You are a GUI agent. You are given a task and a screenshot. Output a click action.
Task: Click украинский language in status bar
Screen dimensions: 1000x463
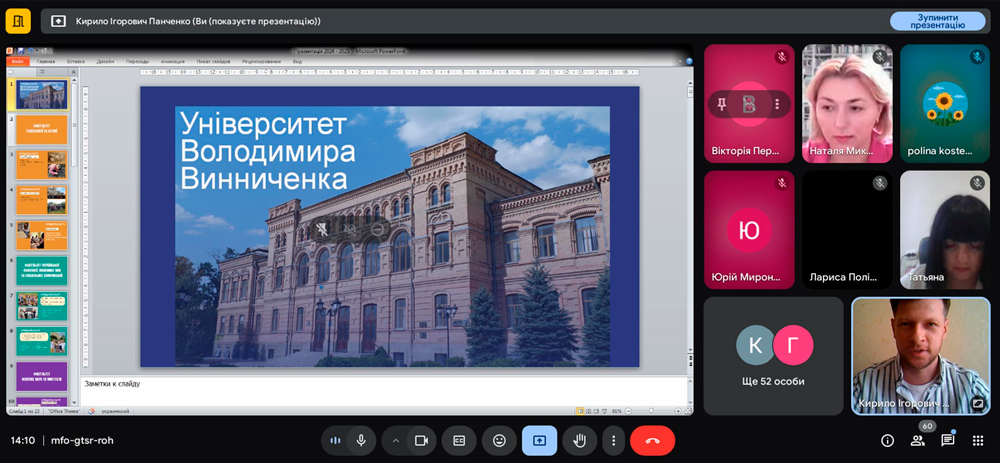(x=115, y=411)
